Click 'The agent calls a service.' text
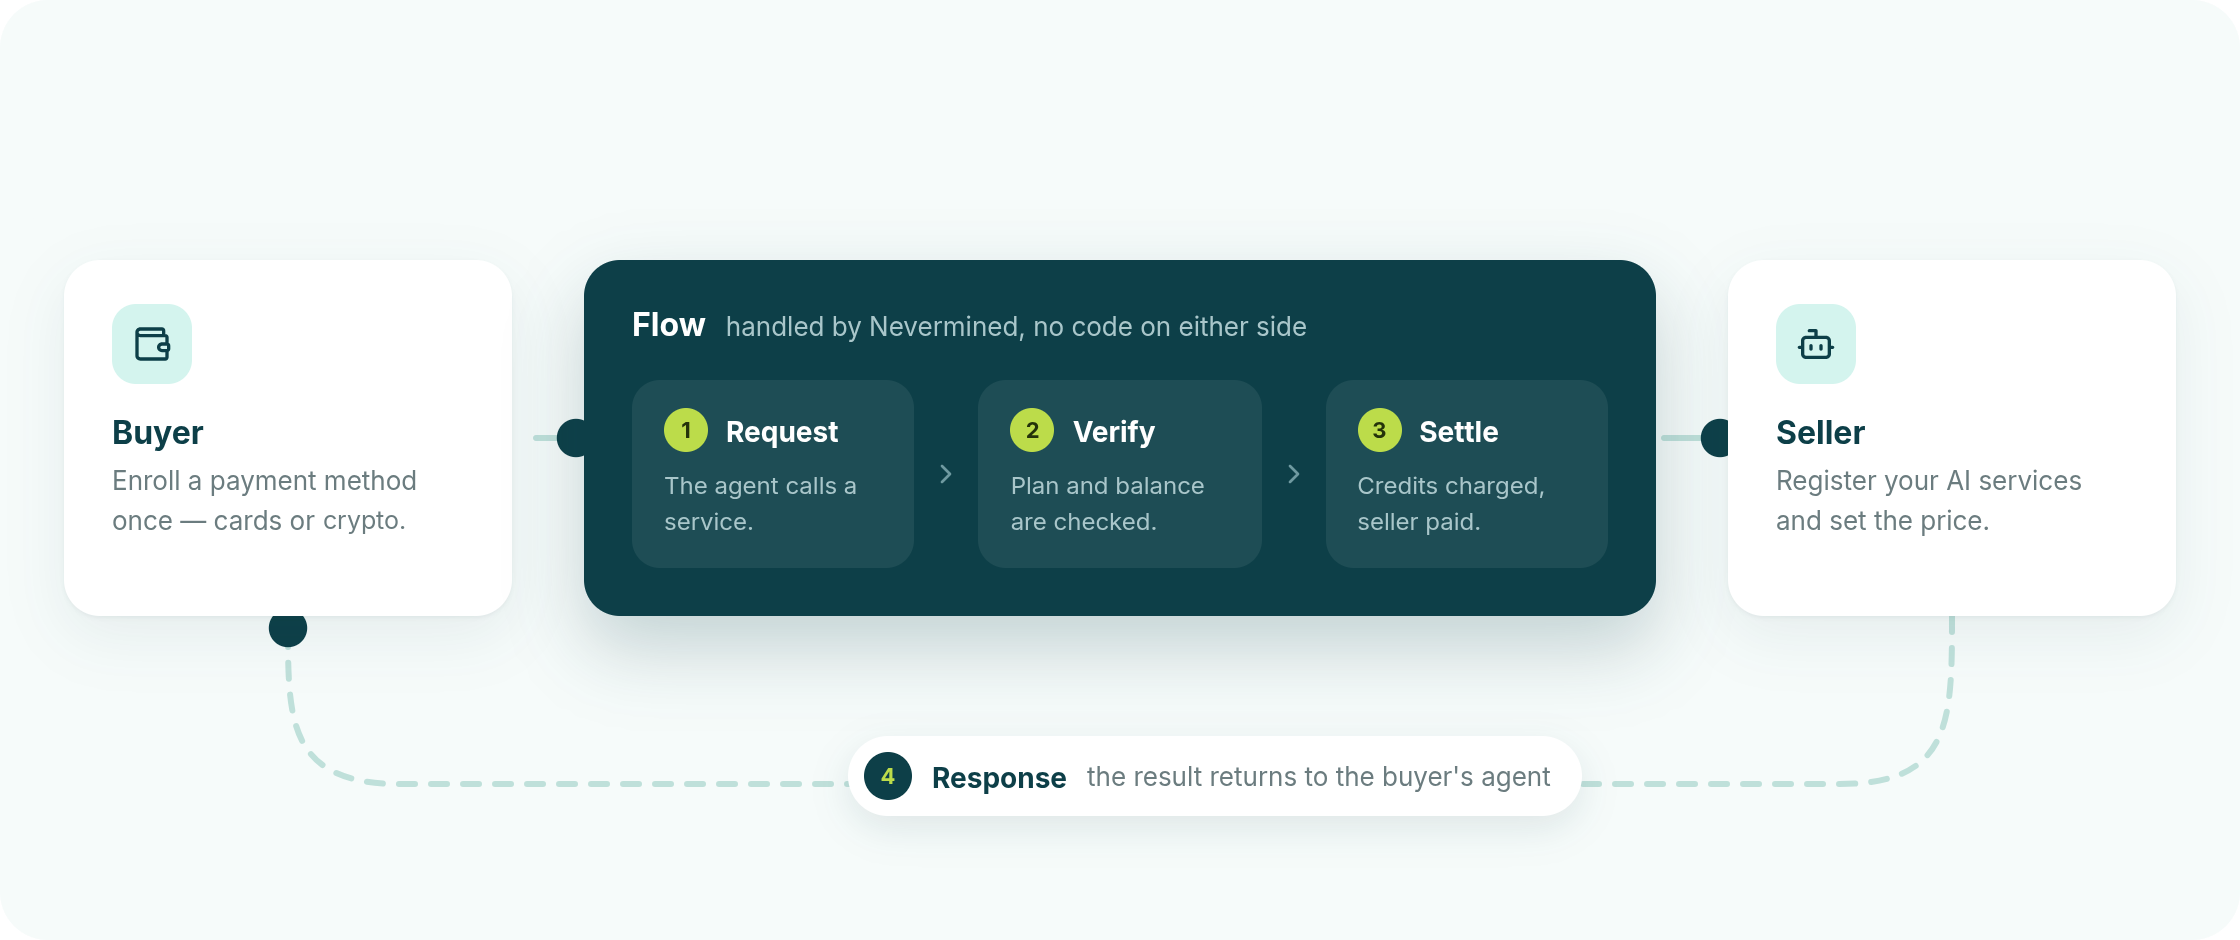 (x=760, y=504)
